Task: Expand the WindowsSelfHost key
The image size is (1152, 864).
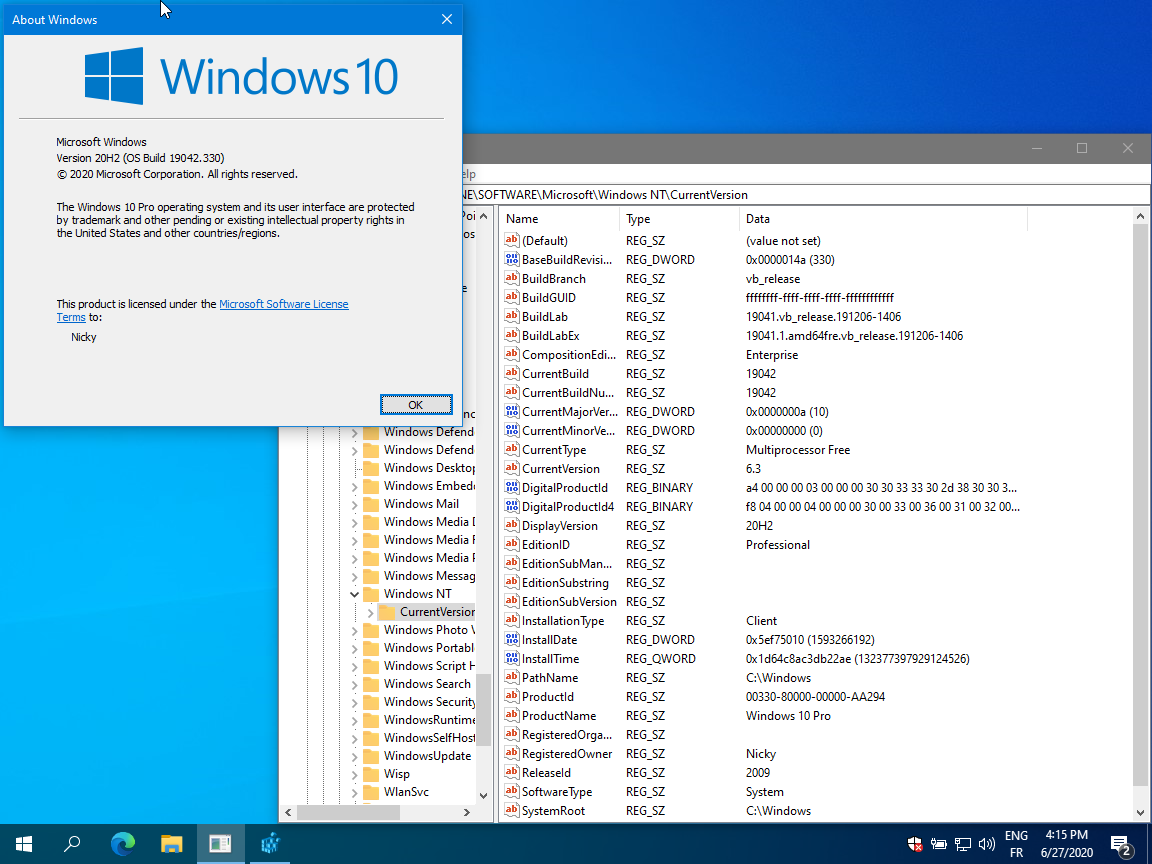Action: pos(355,738)
